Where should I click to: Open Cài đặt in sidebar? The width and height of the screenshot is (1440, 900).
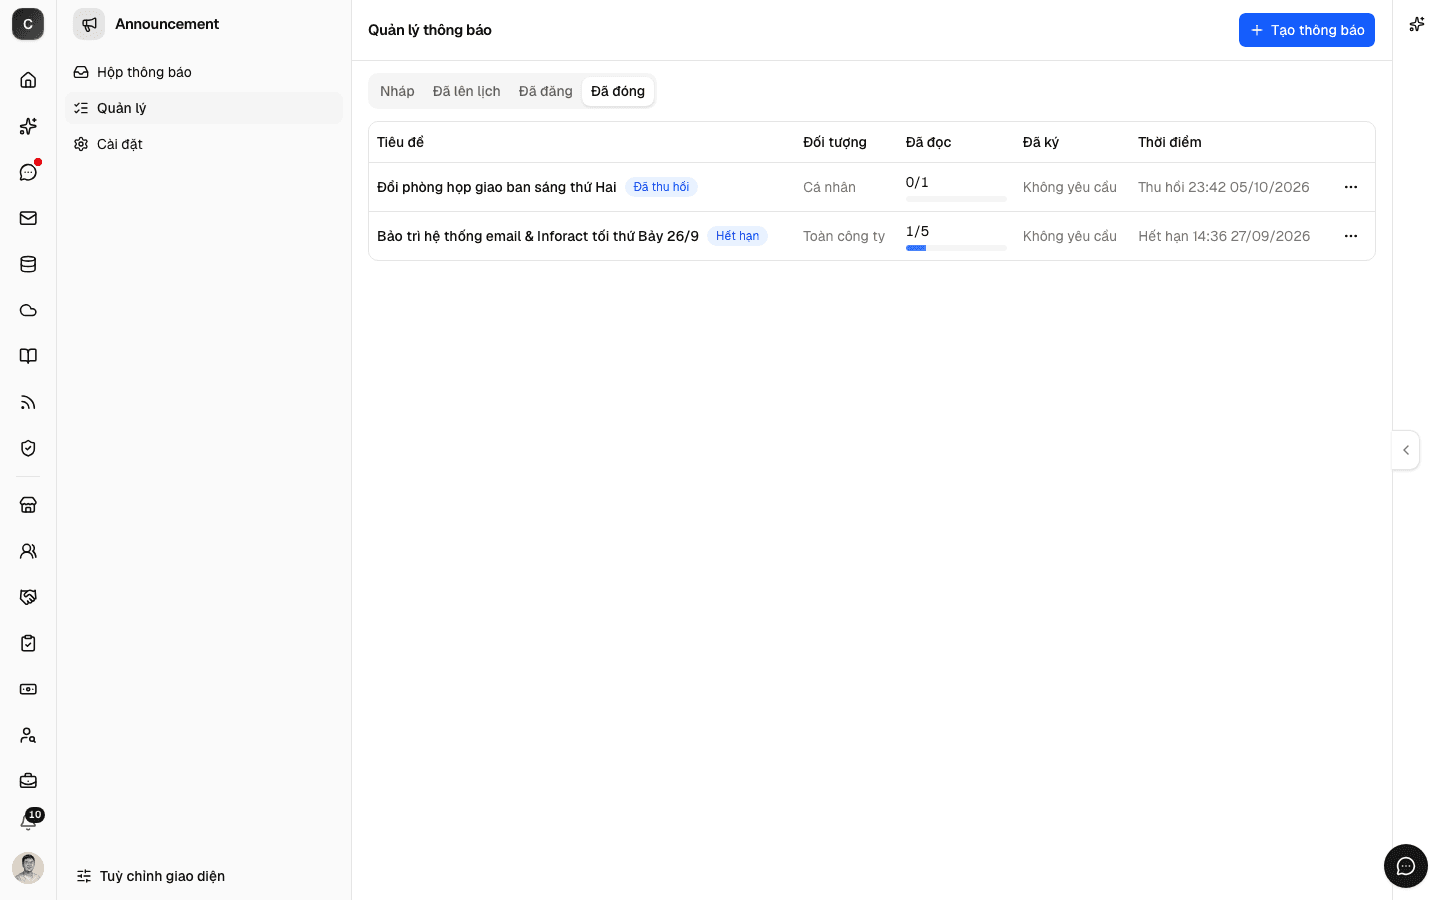coord(204,144)
